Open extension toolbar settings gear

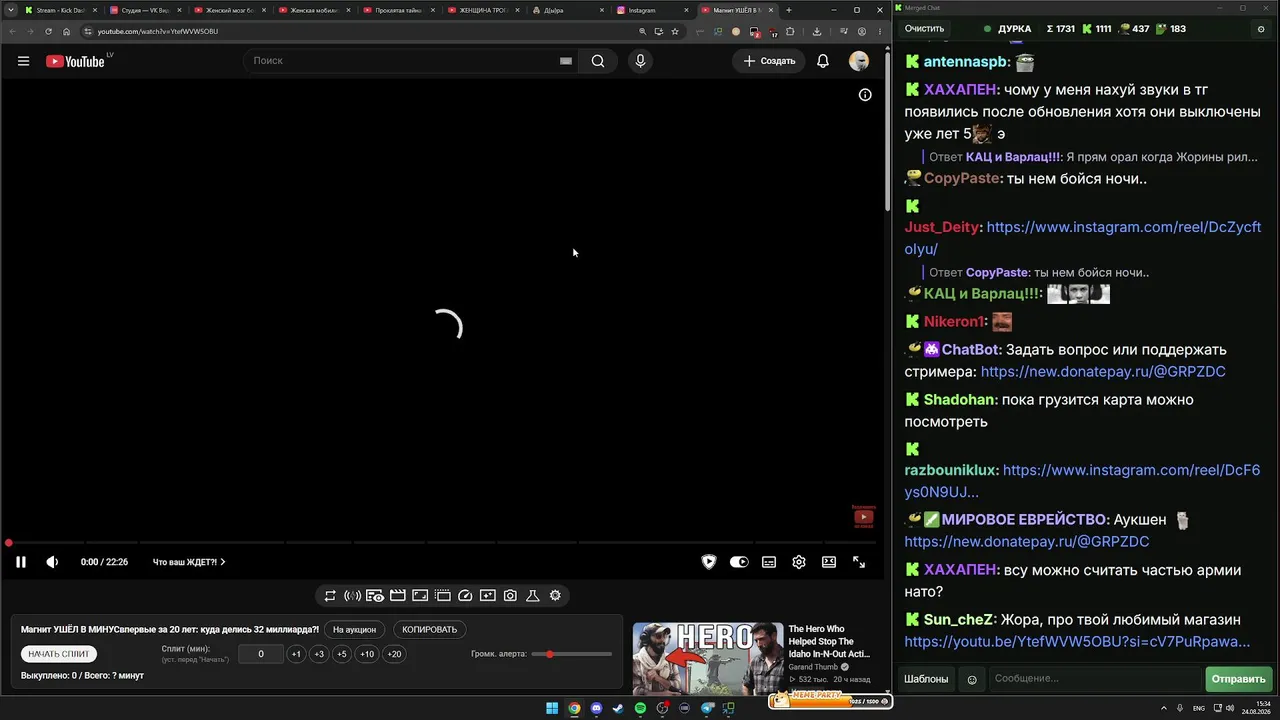point(555,596)
